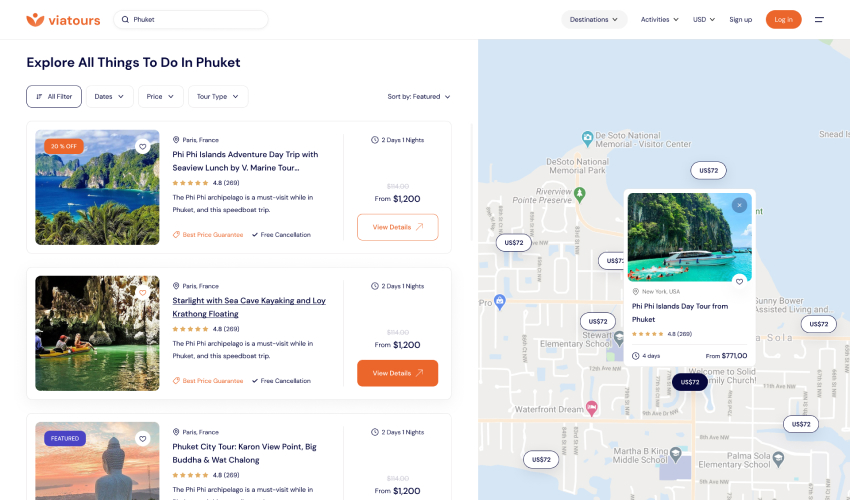Open the hamburger menu icon
The height and width of the screenshot is (500, 850).
[819, 19]
